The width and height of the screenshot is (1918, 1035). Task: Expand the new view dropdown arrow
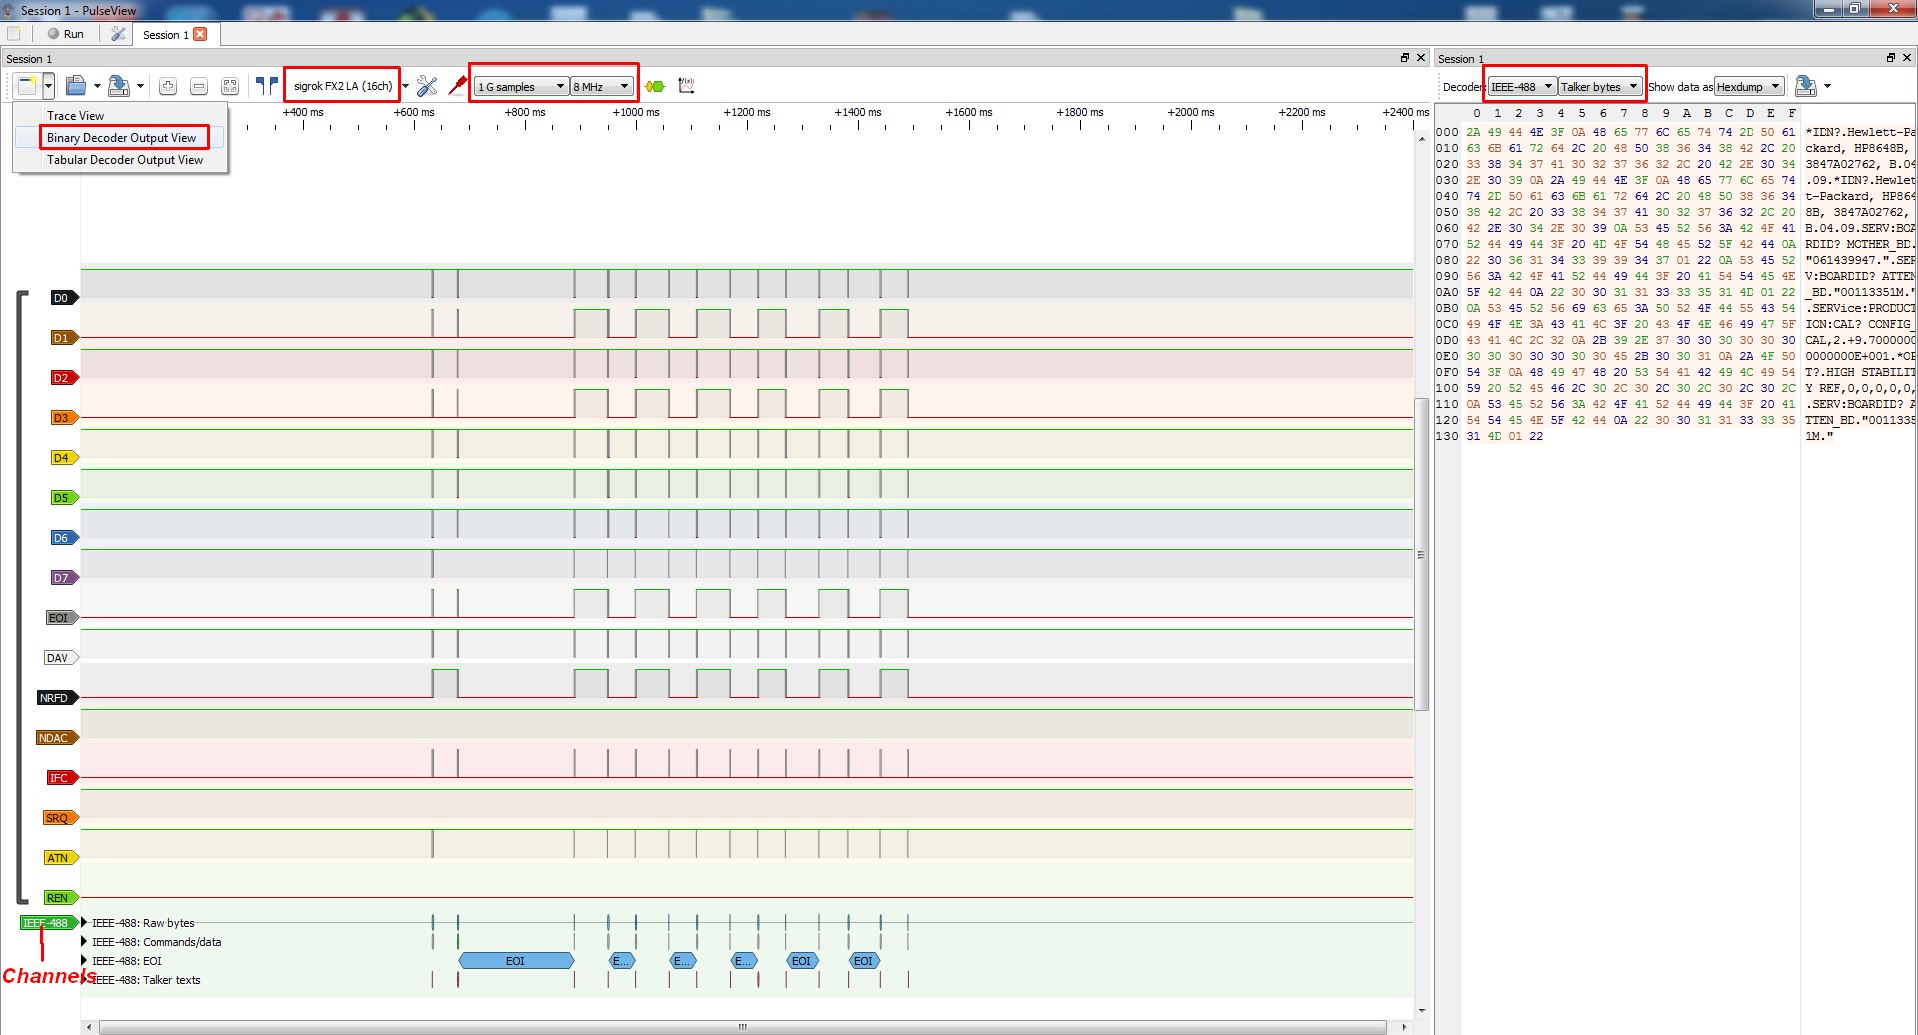(48, 86)
